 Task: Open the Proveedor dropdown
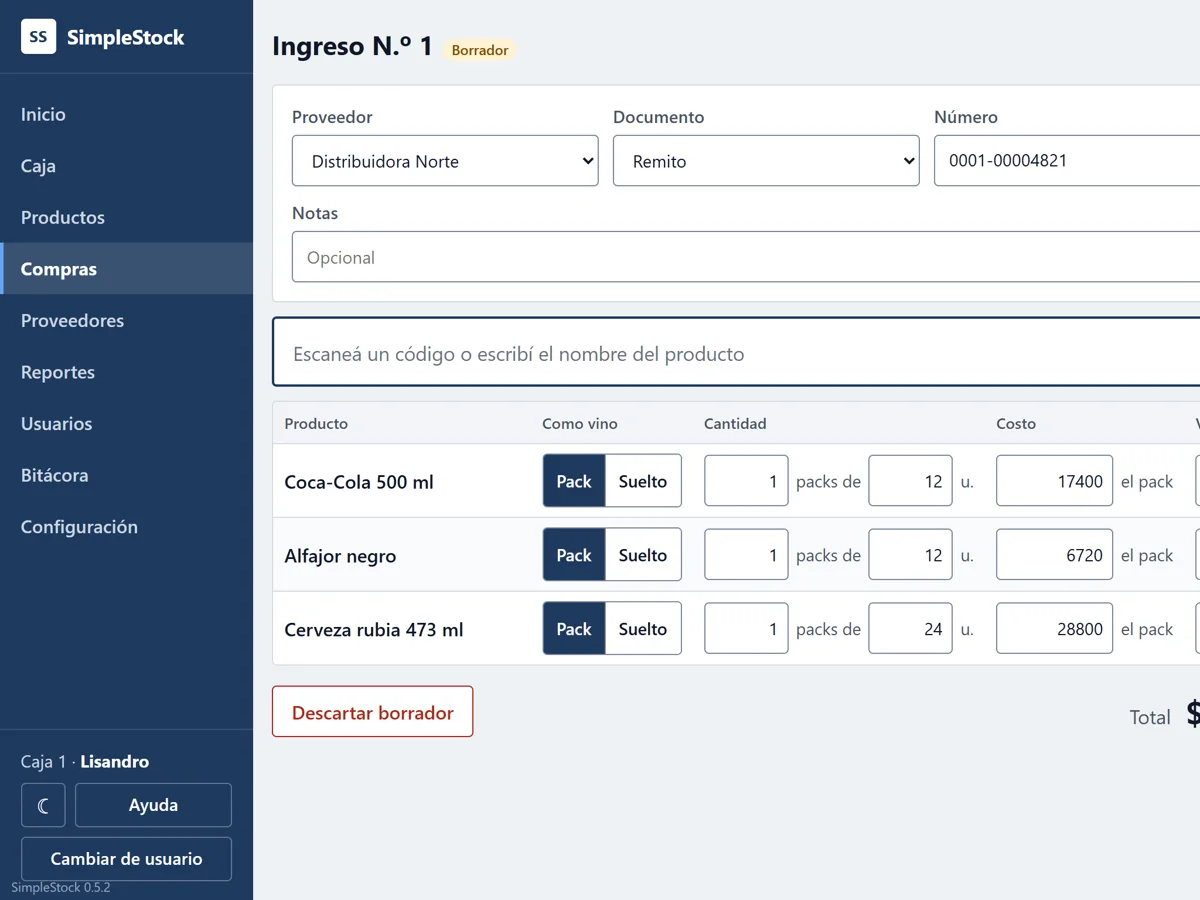[x=445, y=161]
